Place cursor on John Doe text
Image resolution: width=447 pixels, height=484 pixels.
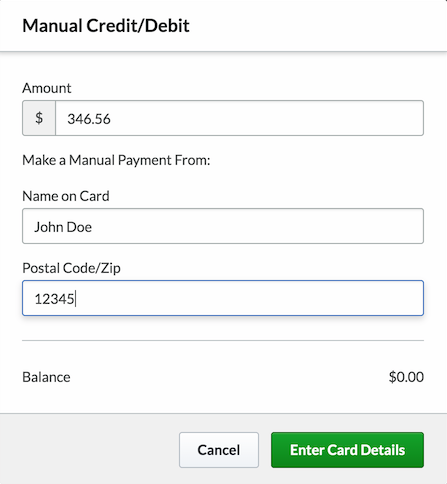pos(63,227)
